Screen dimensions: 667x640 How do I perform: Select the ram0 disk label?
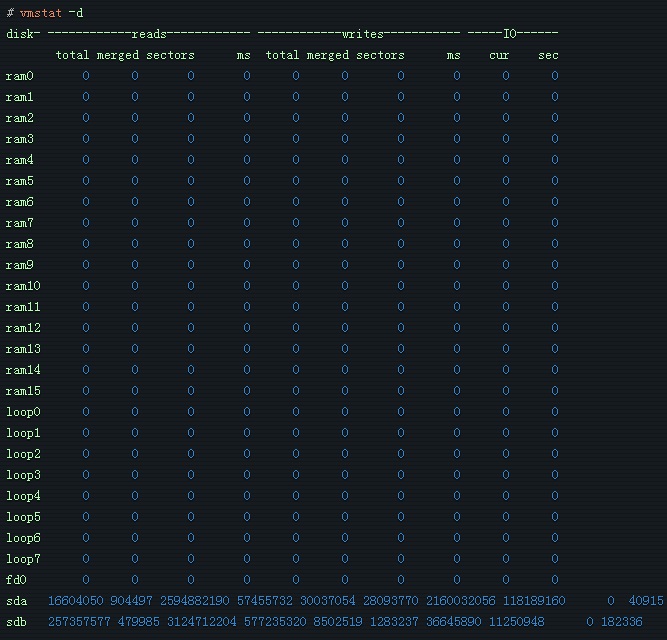pos(20,76)
